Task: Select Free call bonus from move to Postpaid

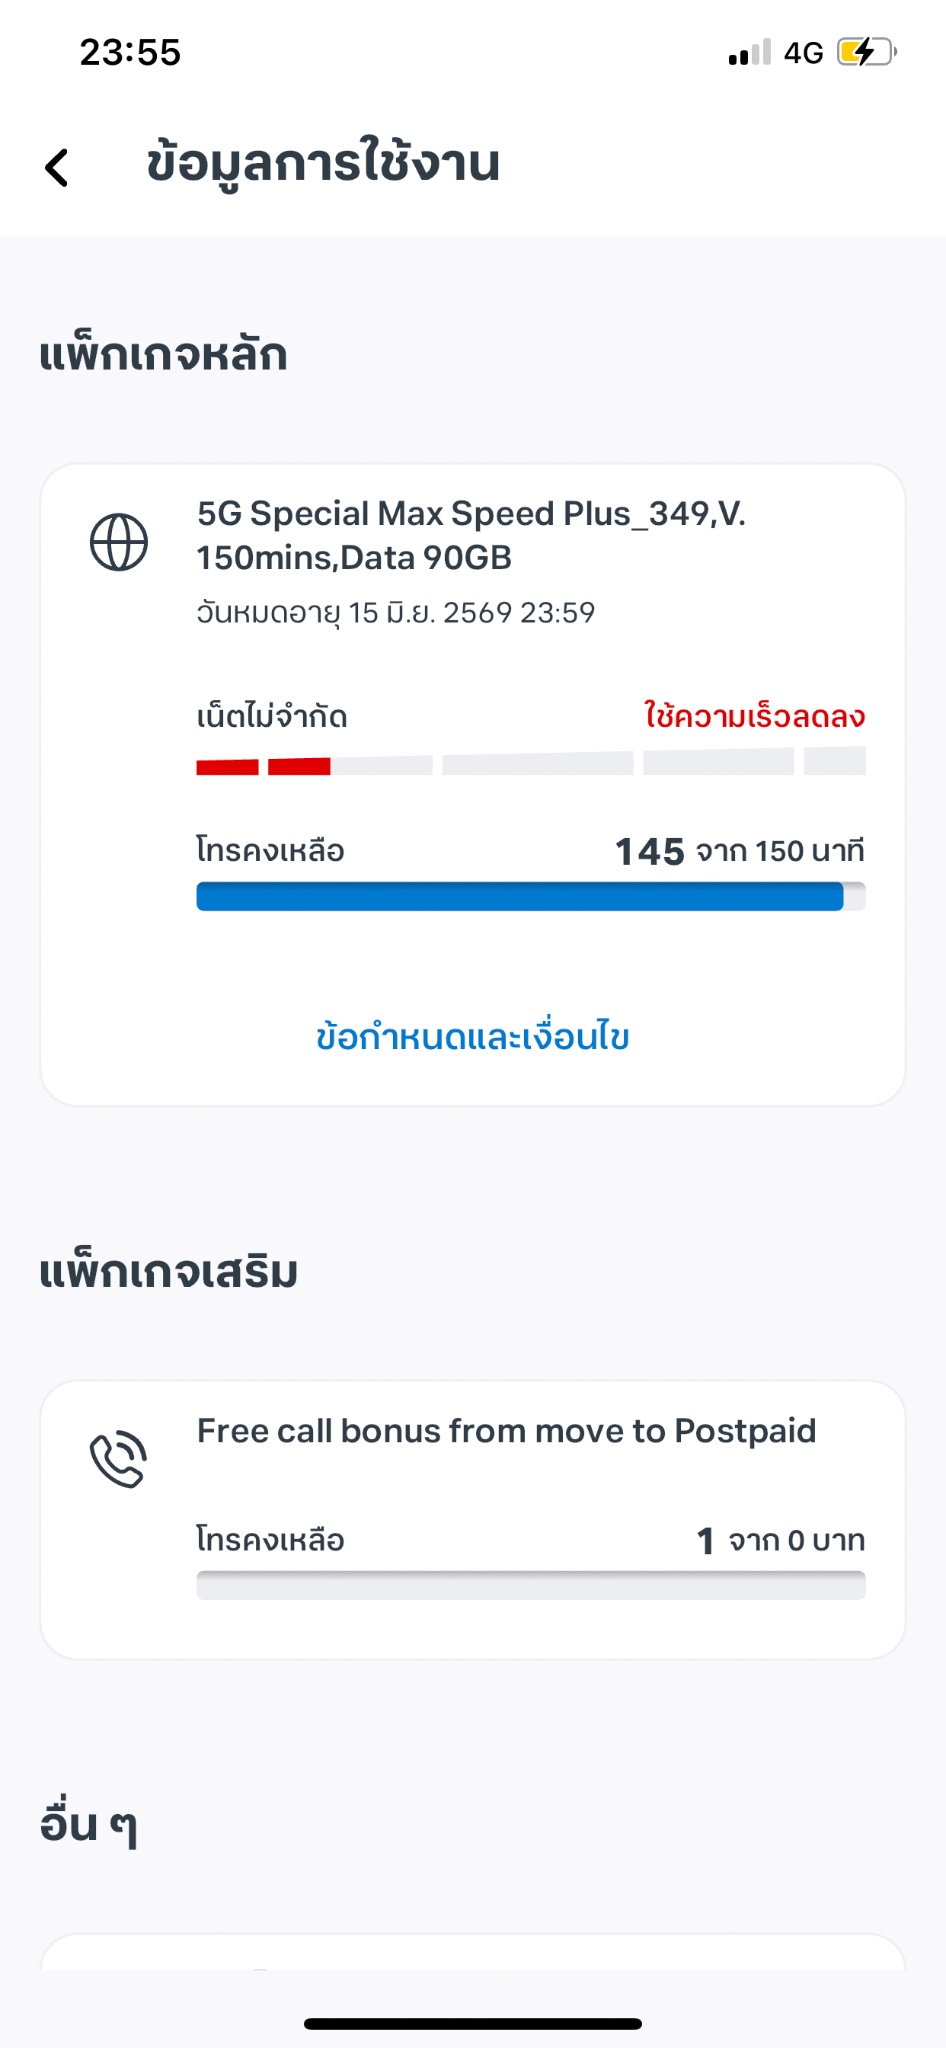Action: click(x=506, y=1431)
